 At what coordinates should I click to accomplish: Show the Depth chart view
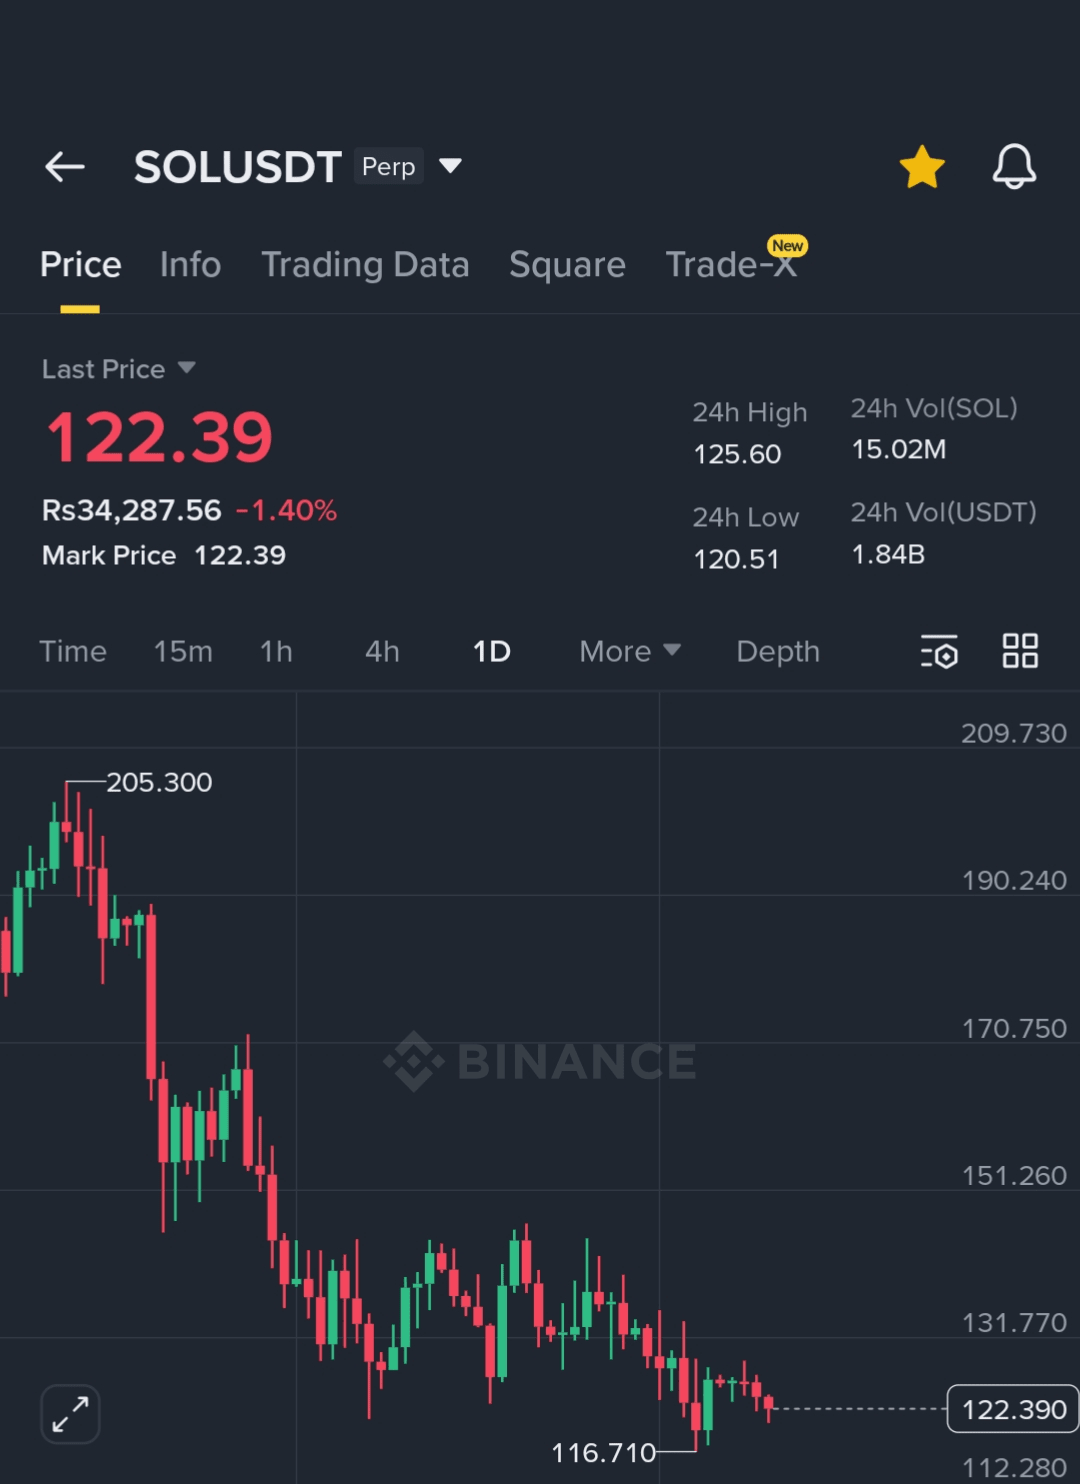pos(778,652)
